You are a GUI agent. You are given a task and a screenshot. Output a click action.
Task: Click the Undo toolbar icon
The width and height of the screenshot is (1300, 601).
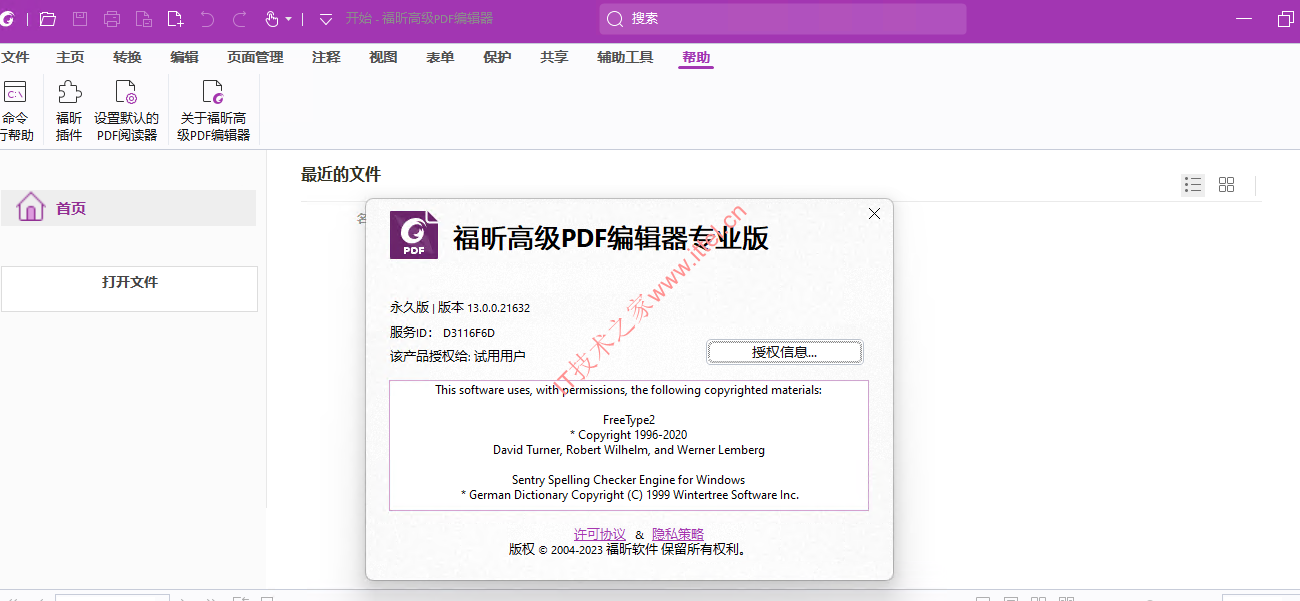click(x=207, y=18)
